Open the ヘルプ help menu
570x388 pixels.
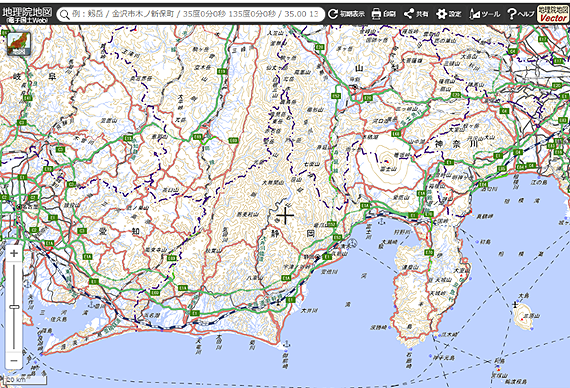pos(521,14)
